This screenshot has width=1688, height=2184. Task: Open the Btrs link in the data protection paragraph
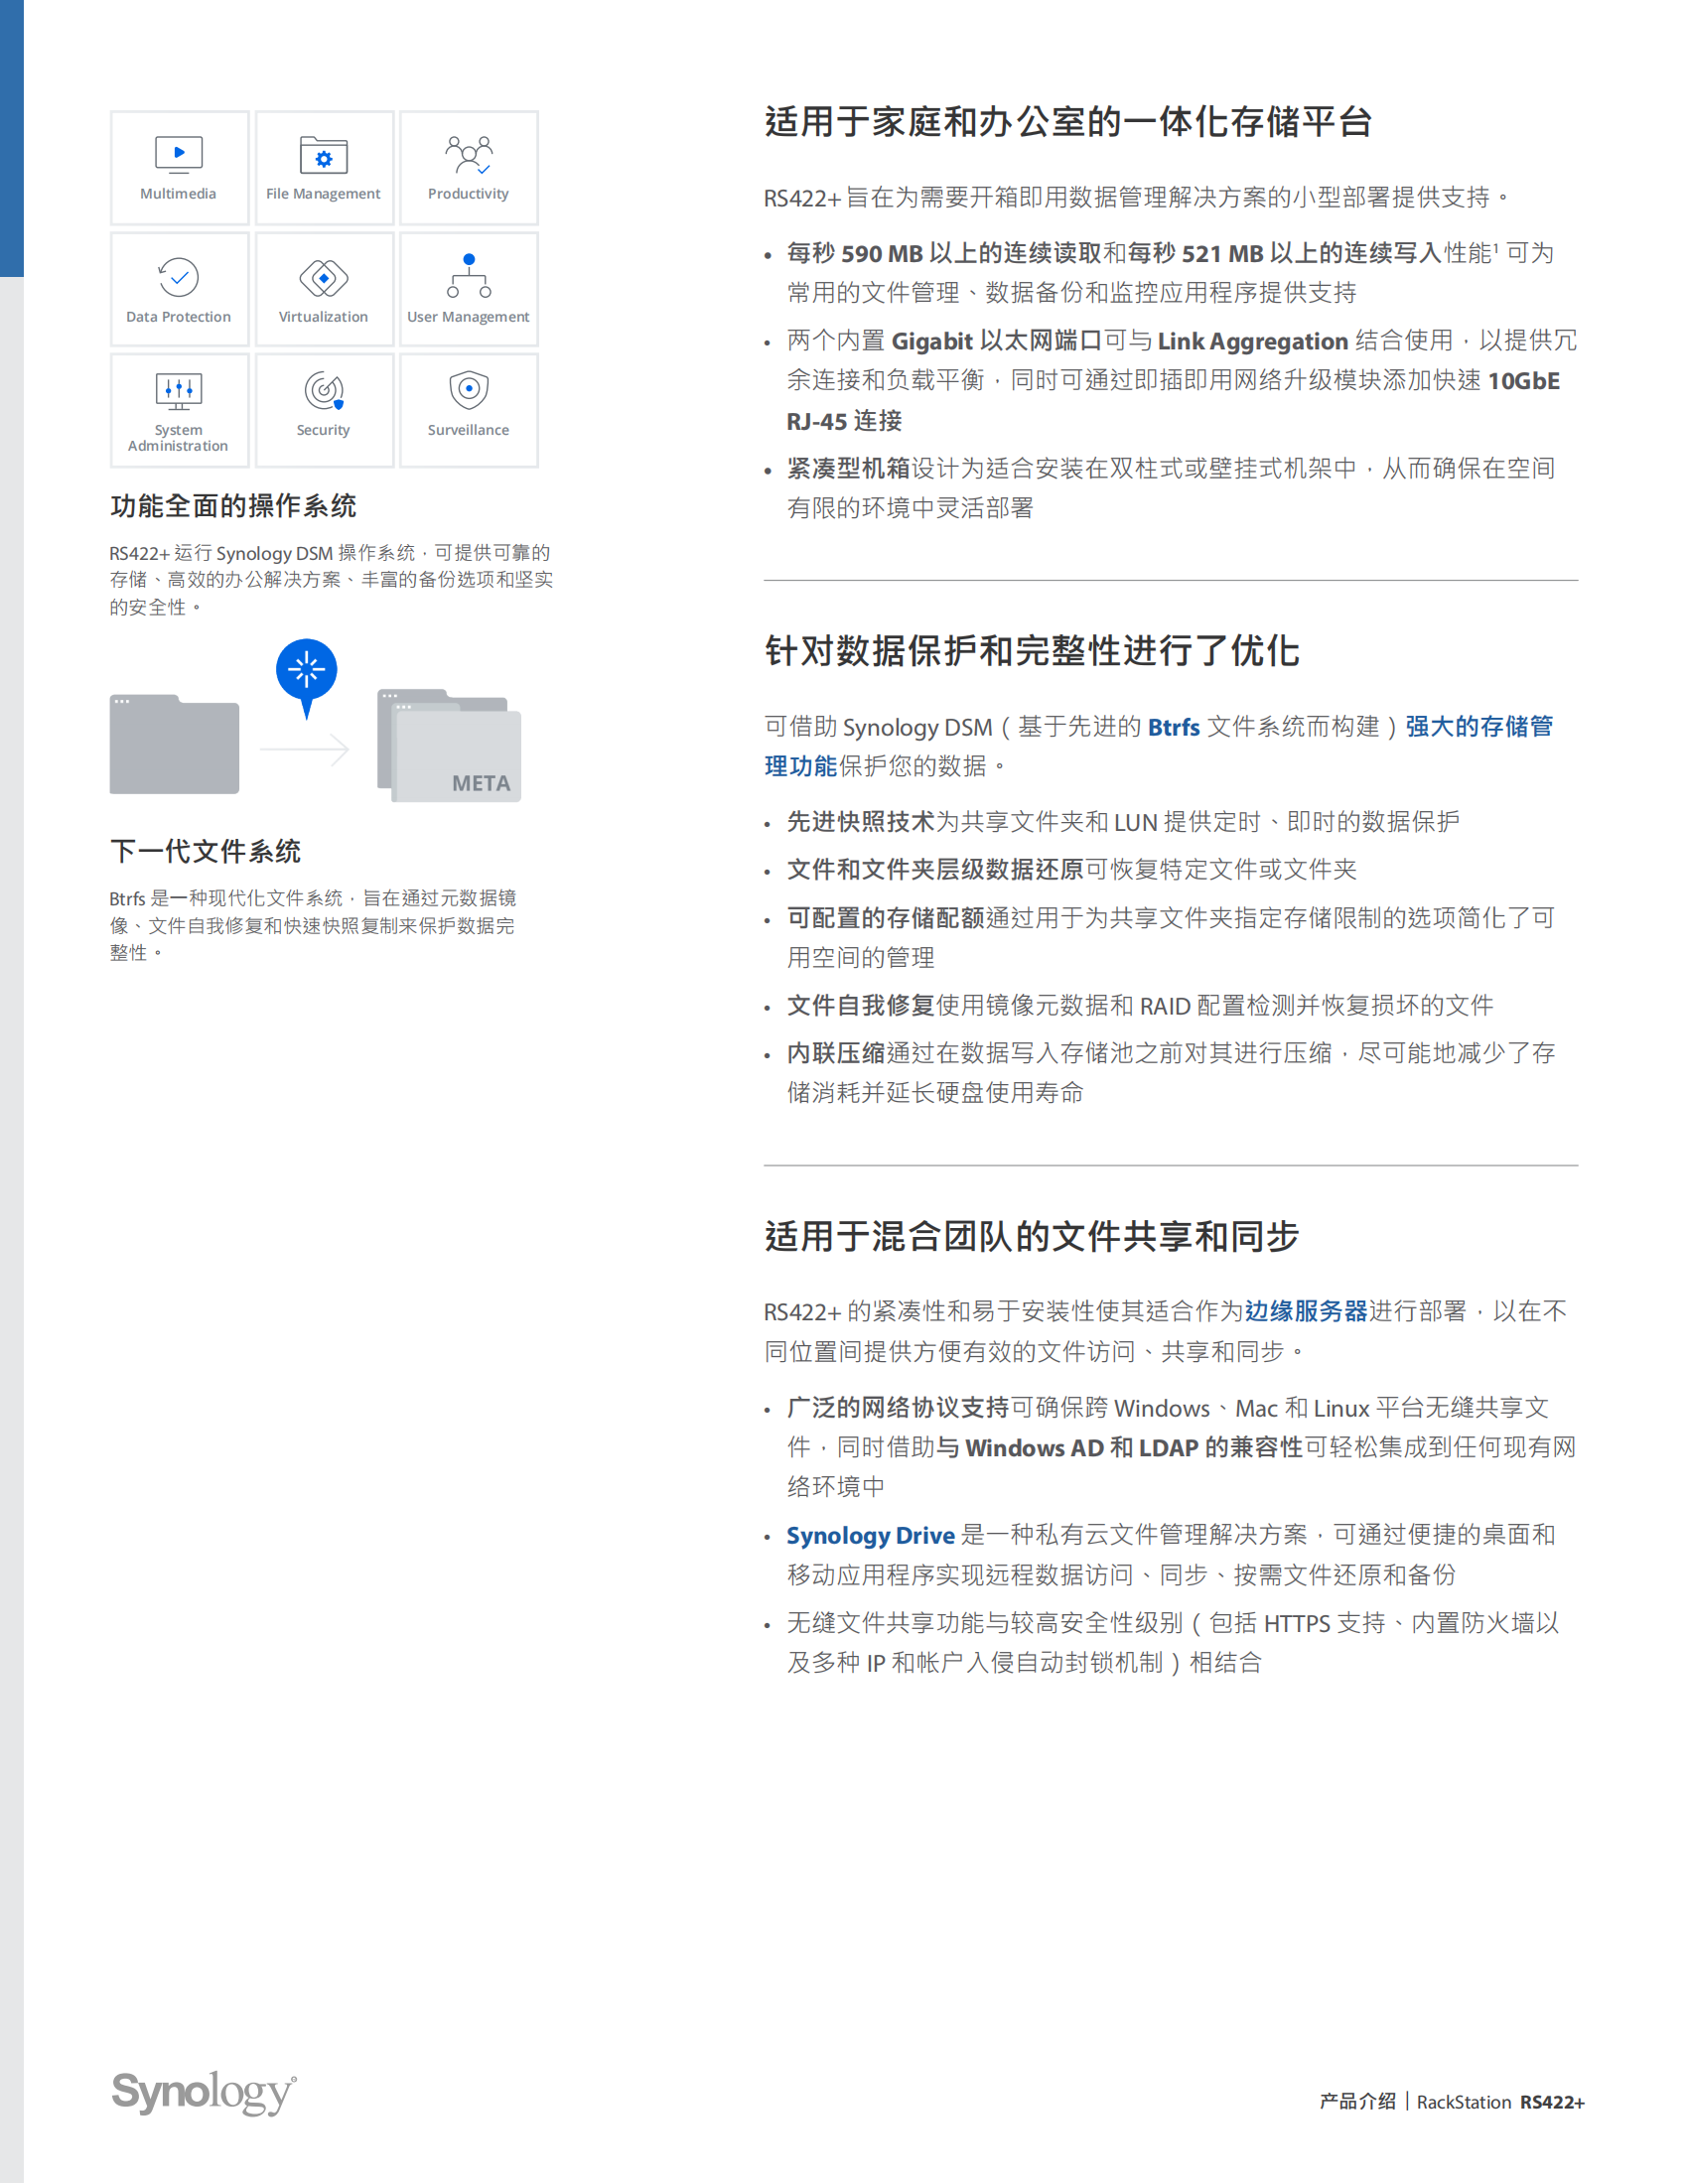click(1173, 727)
